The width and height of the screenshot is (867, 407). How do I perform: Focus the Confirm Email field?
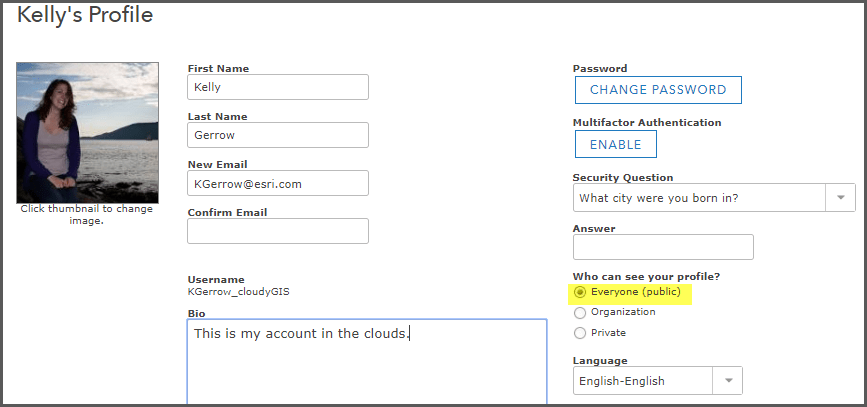click(277, 231)
